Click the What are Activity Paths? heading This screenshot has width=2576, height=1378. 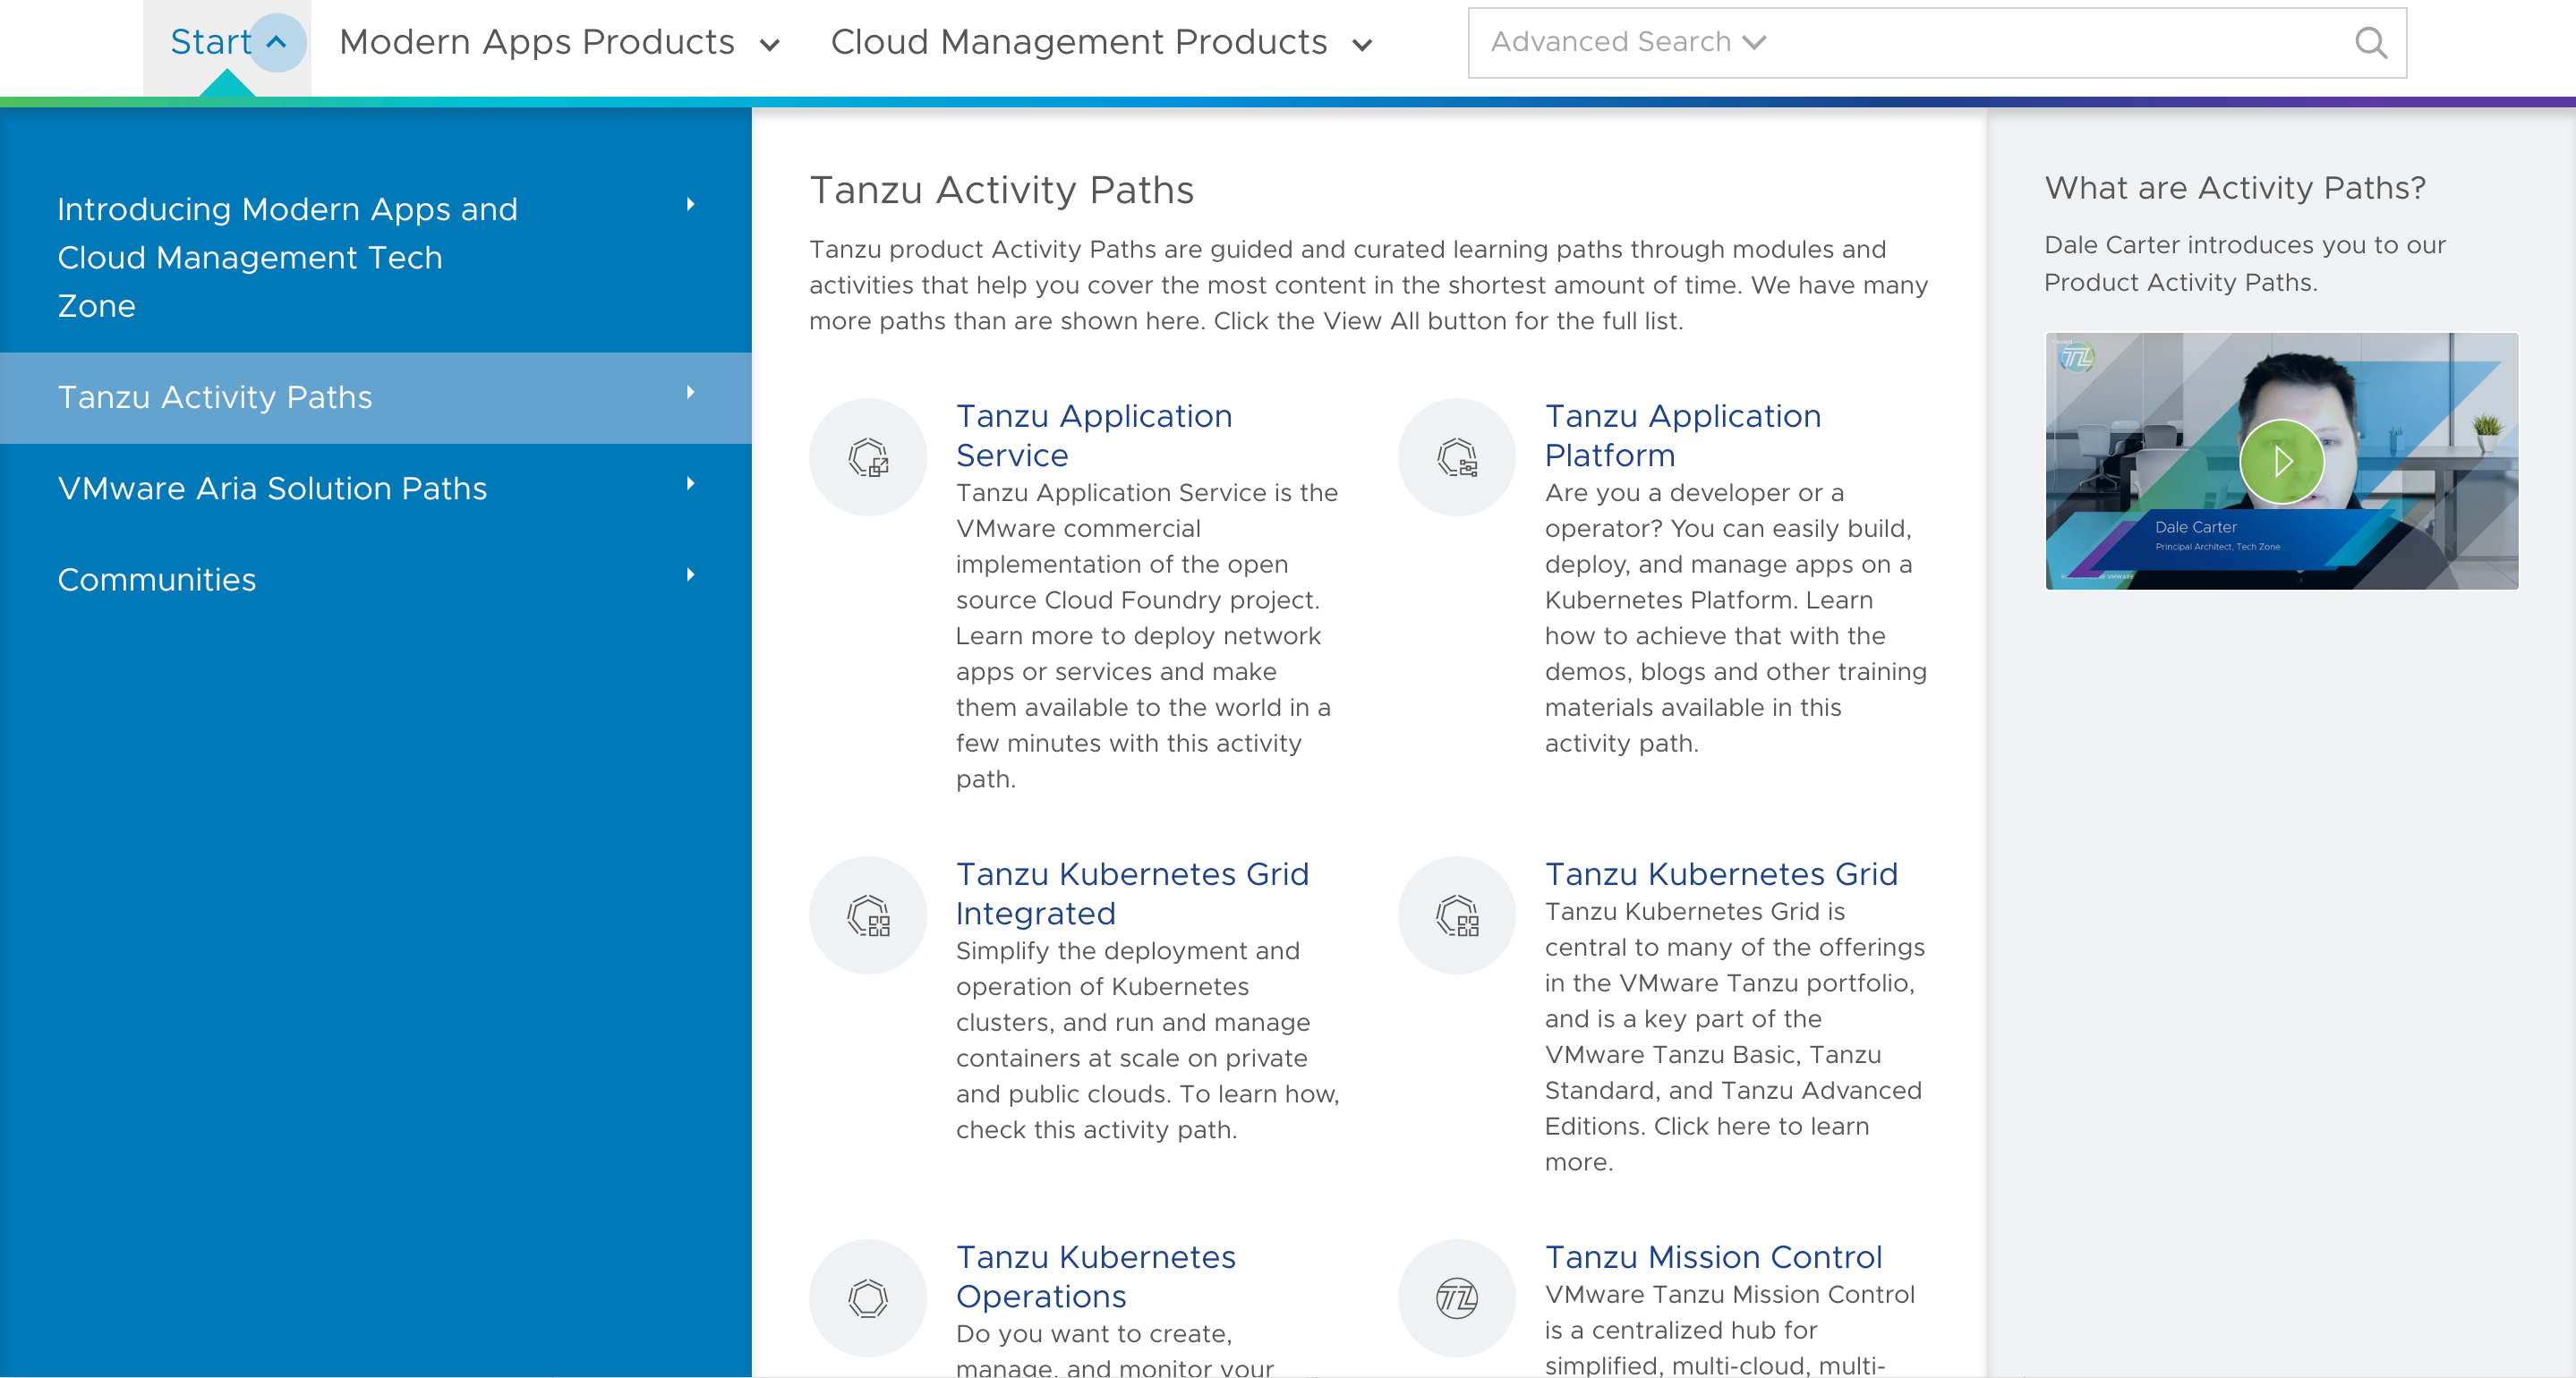click(2235, 188)
